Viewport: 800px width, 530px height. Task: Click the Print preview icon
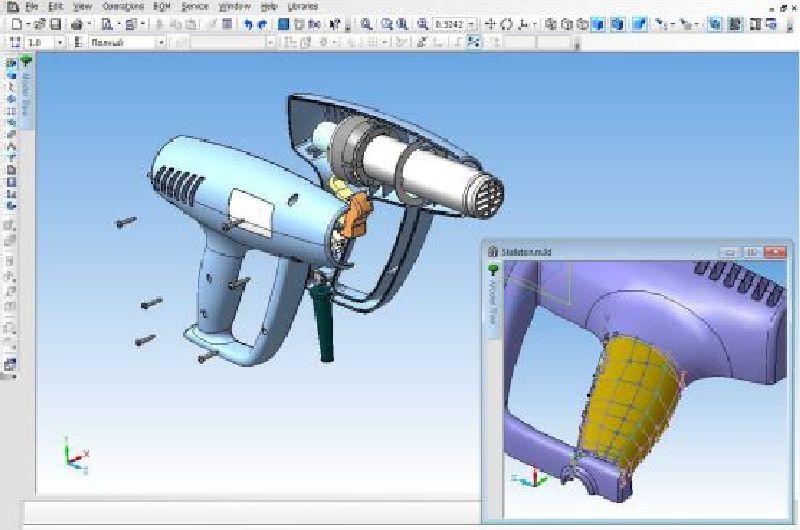point(107,24)
